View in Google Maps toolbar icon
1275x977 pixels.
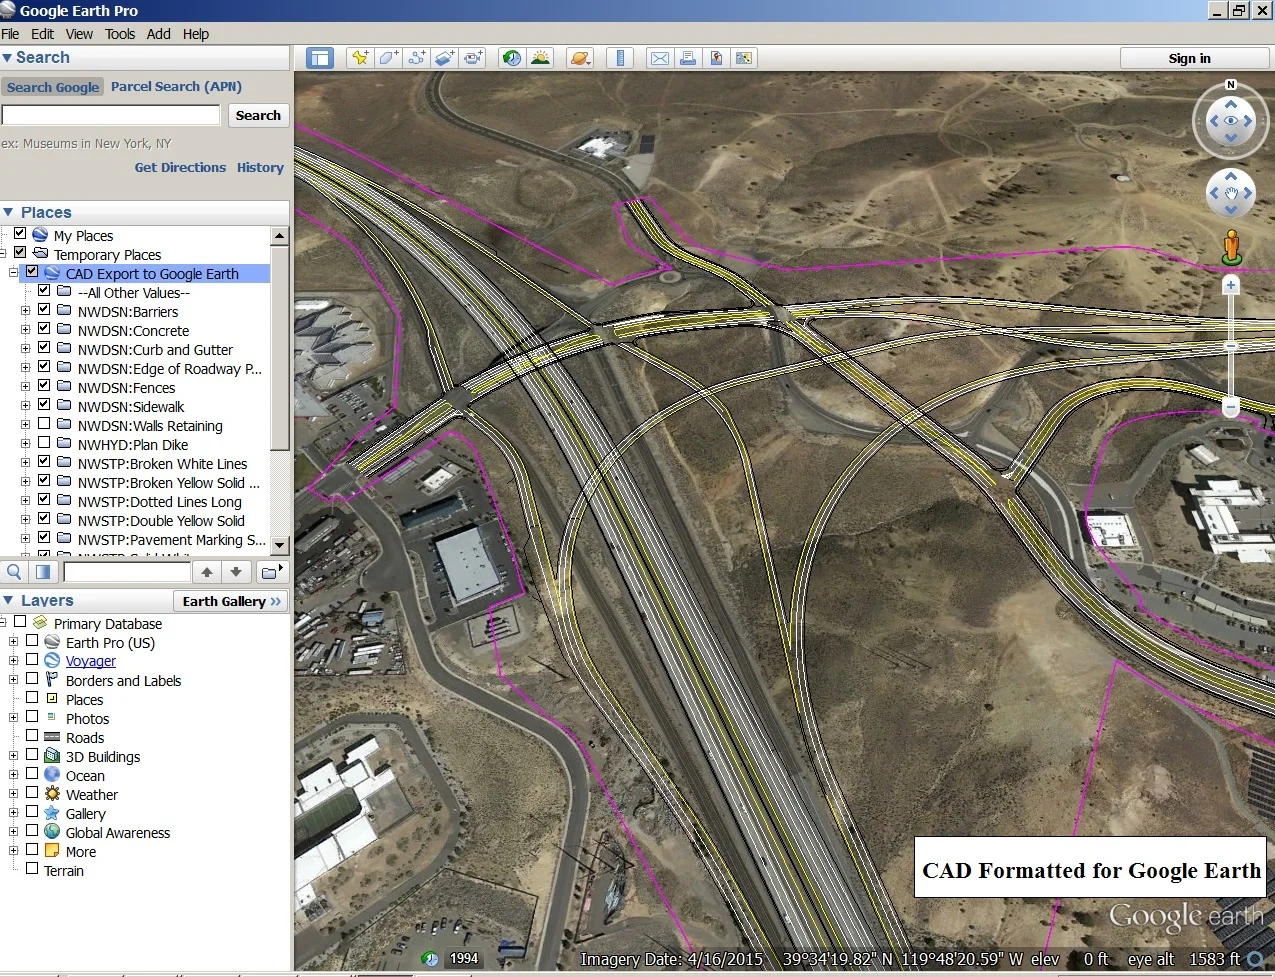click(744, 58)
